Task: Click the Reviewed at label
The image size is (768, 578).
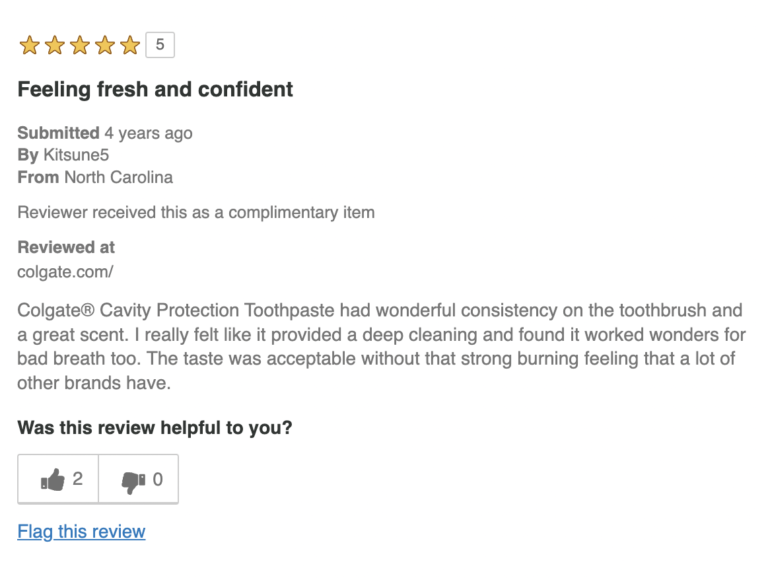Action: (66, 247)
